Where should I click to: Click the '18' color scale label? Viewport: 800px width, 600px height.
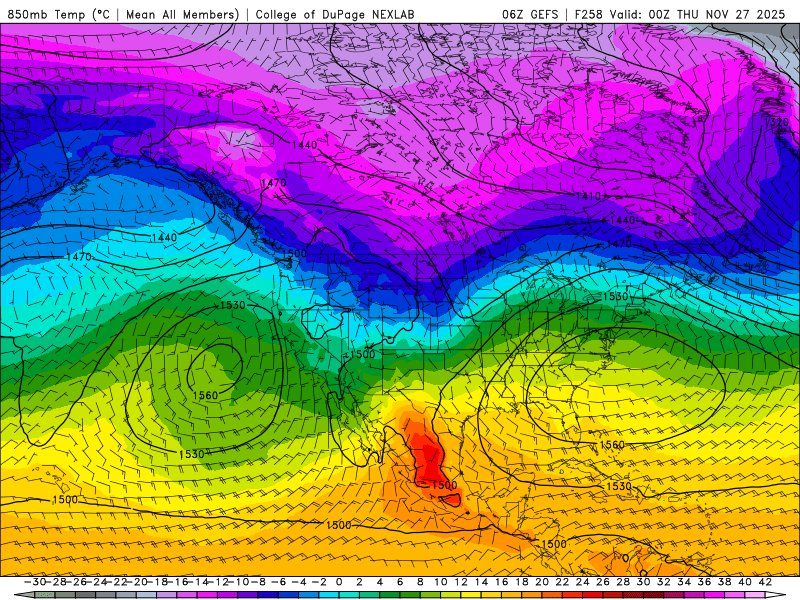tap(521, 582)
